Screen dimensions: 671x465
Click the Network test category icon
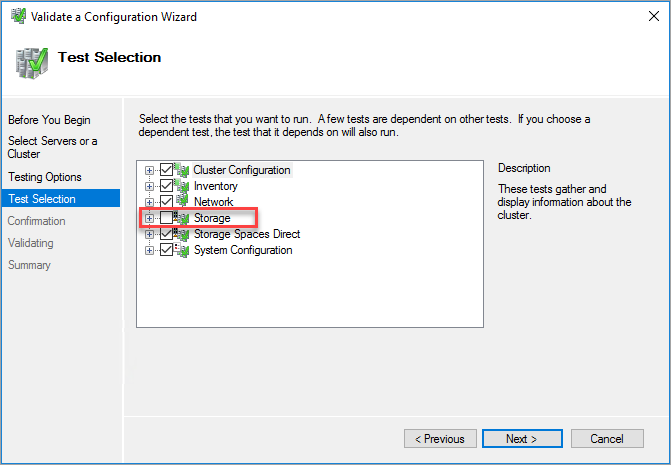[182, 202]
